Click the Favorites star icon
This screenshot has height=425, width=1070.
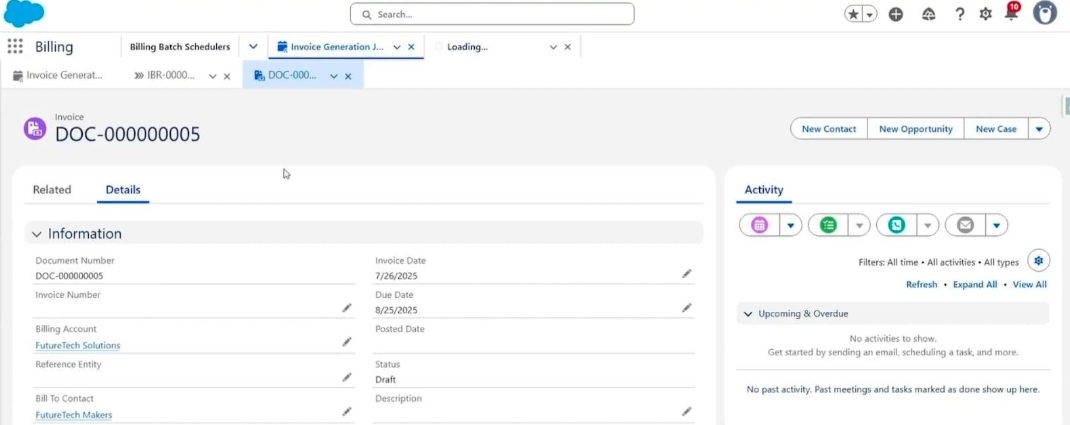coord(853,14)
